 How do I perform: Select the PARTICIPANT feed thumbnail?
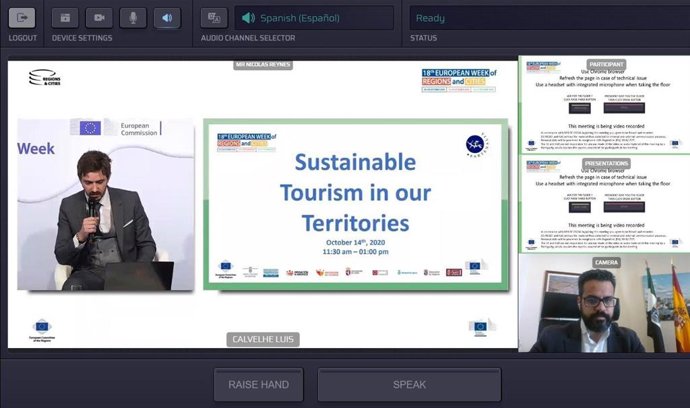605,104
